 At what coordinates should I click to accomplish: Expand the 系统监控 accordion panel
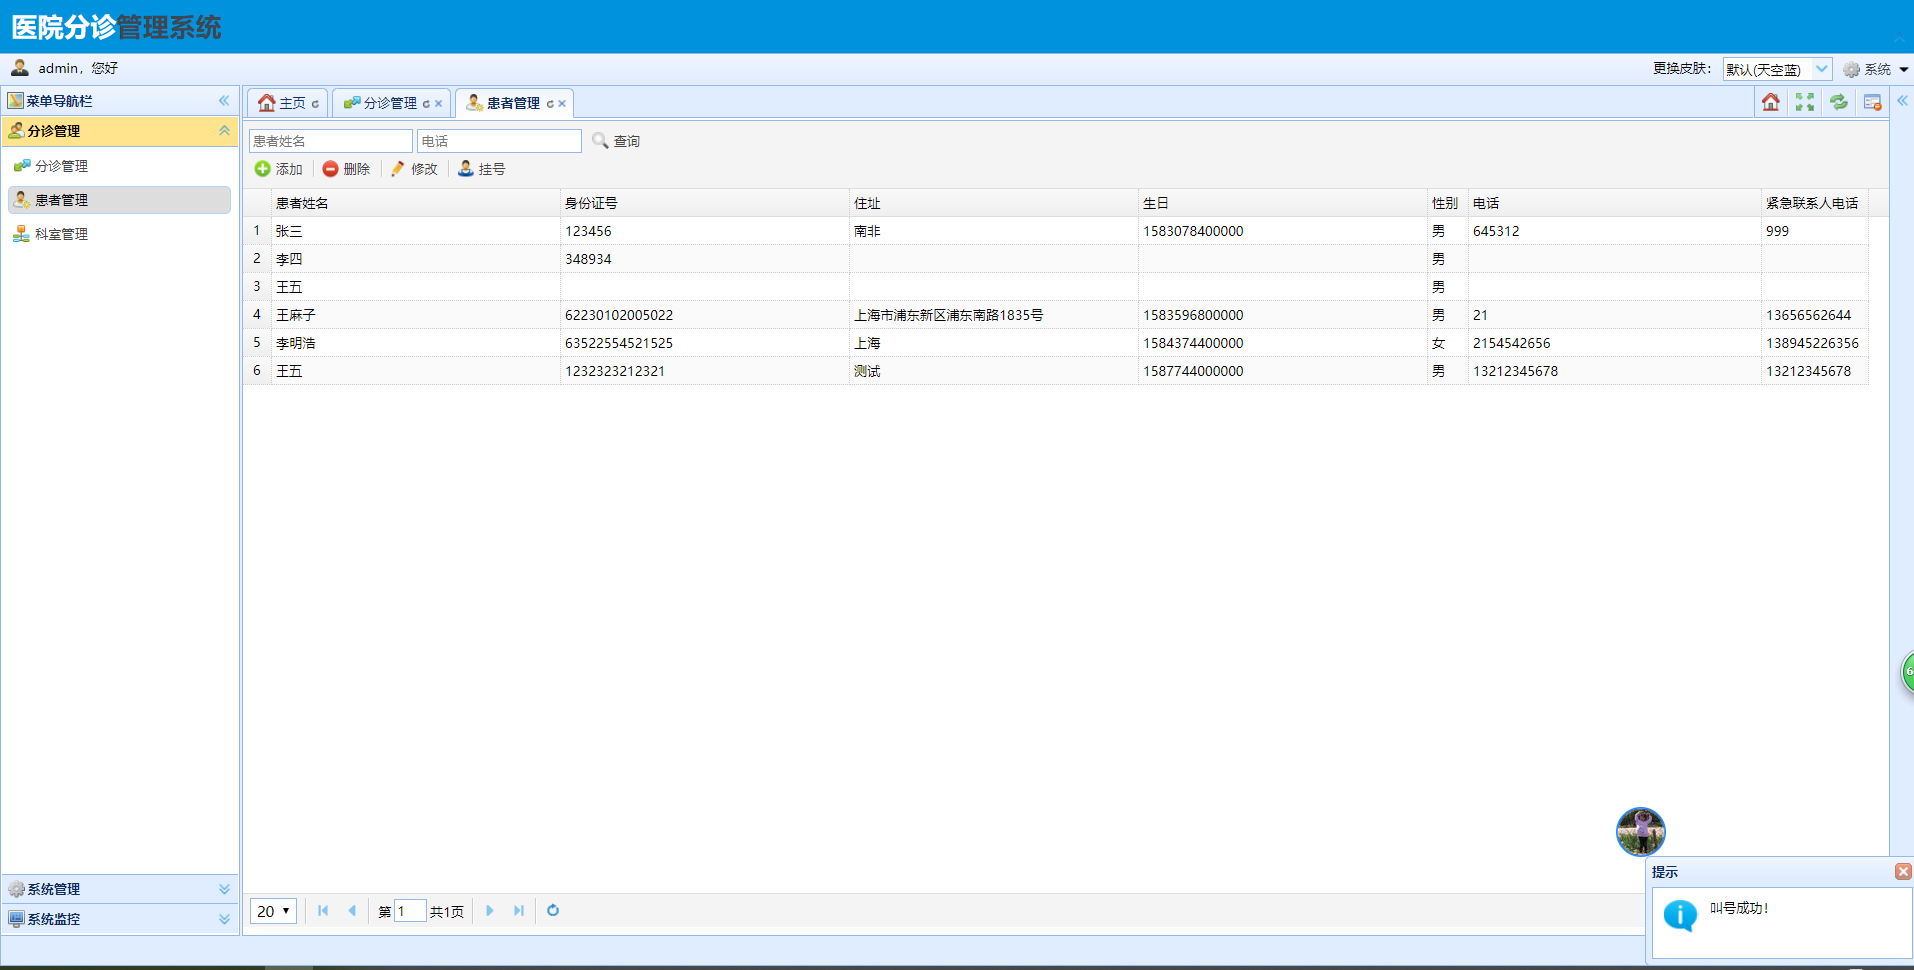click(120, 919)
